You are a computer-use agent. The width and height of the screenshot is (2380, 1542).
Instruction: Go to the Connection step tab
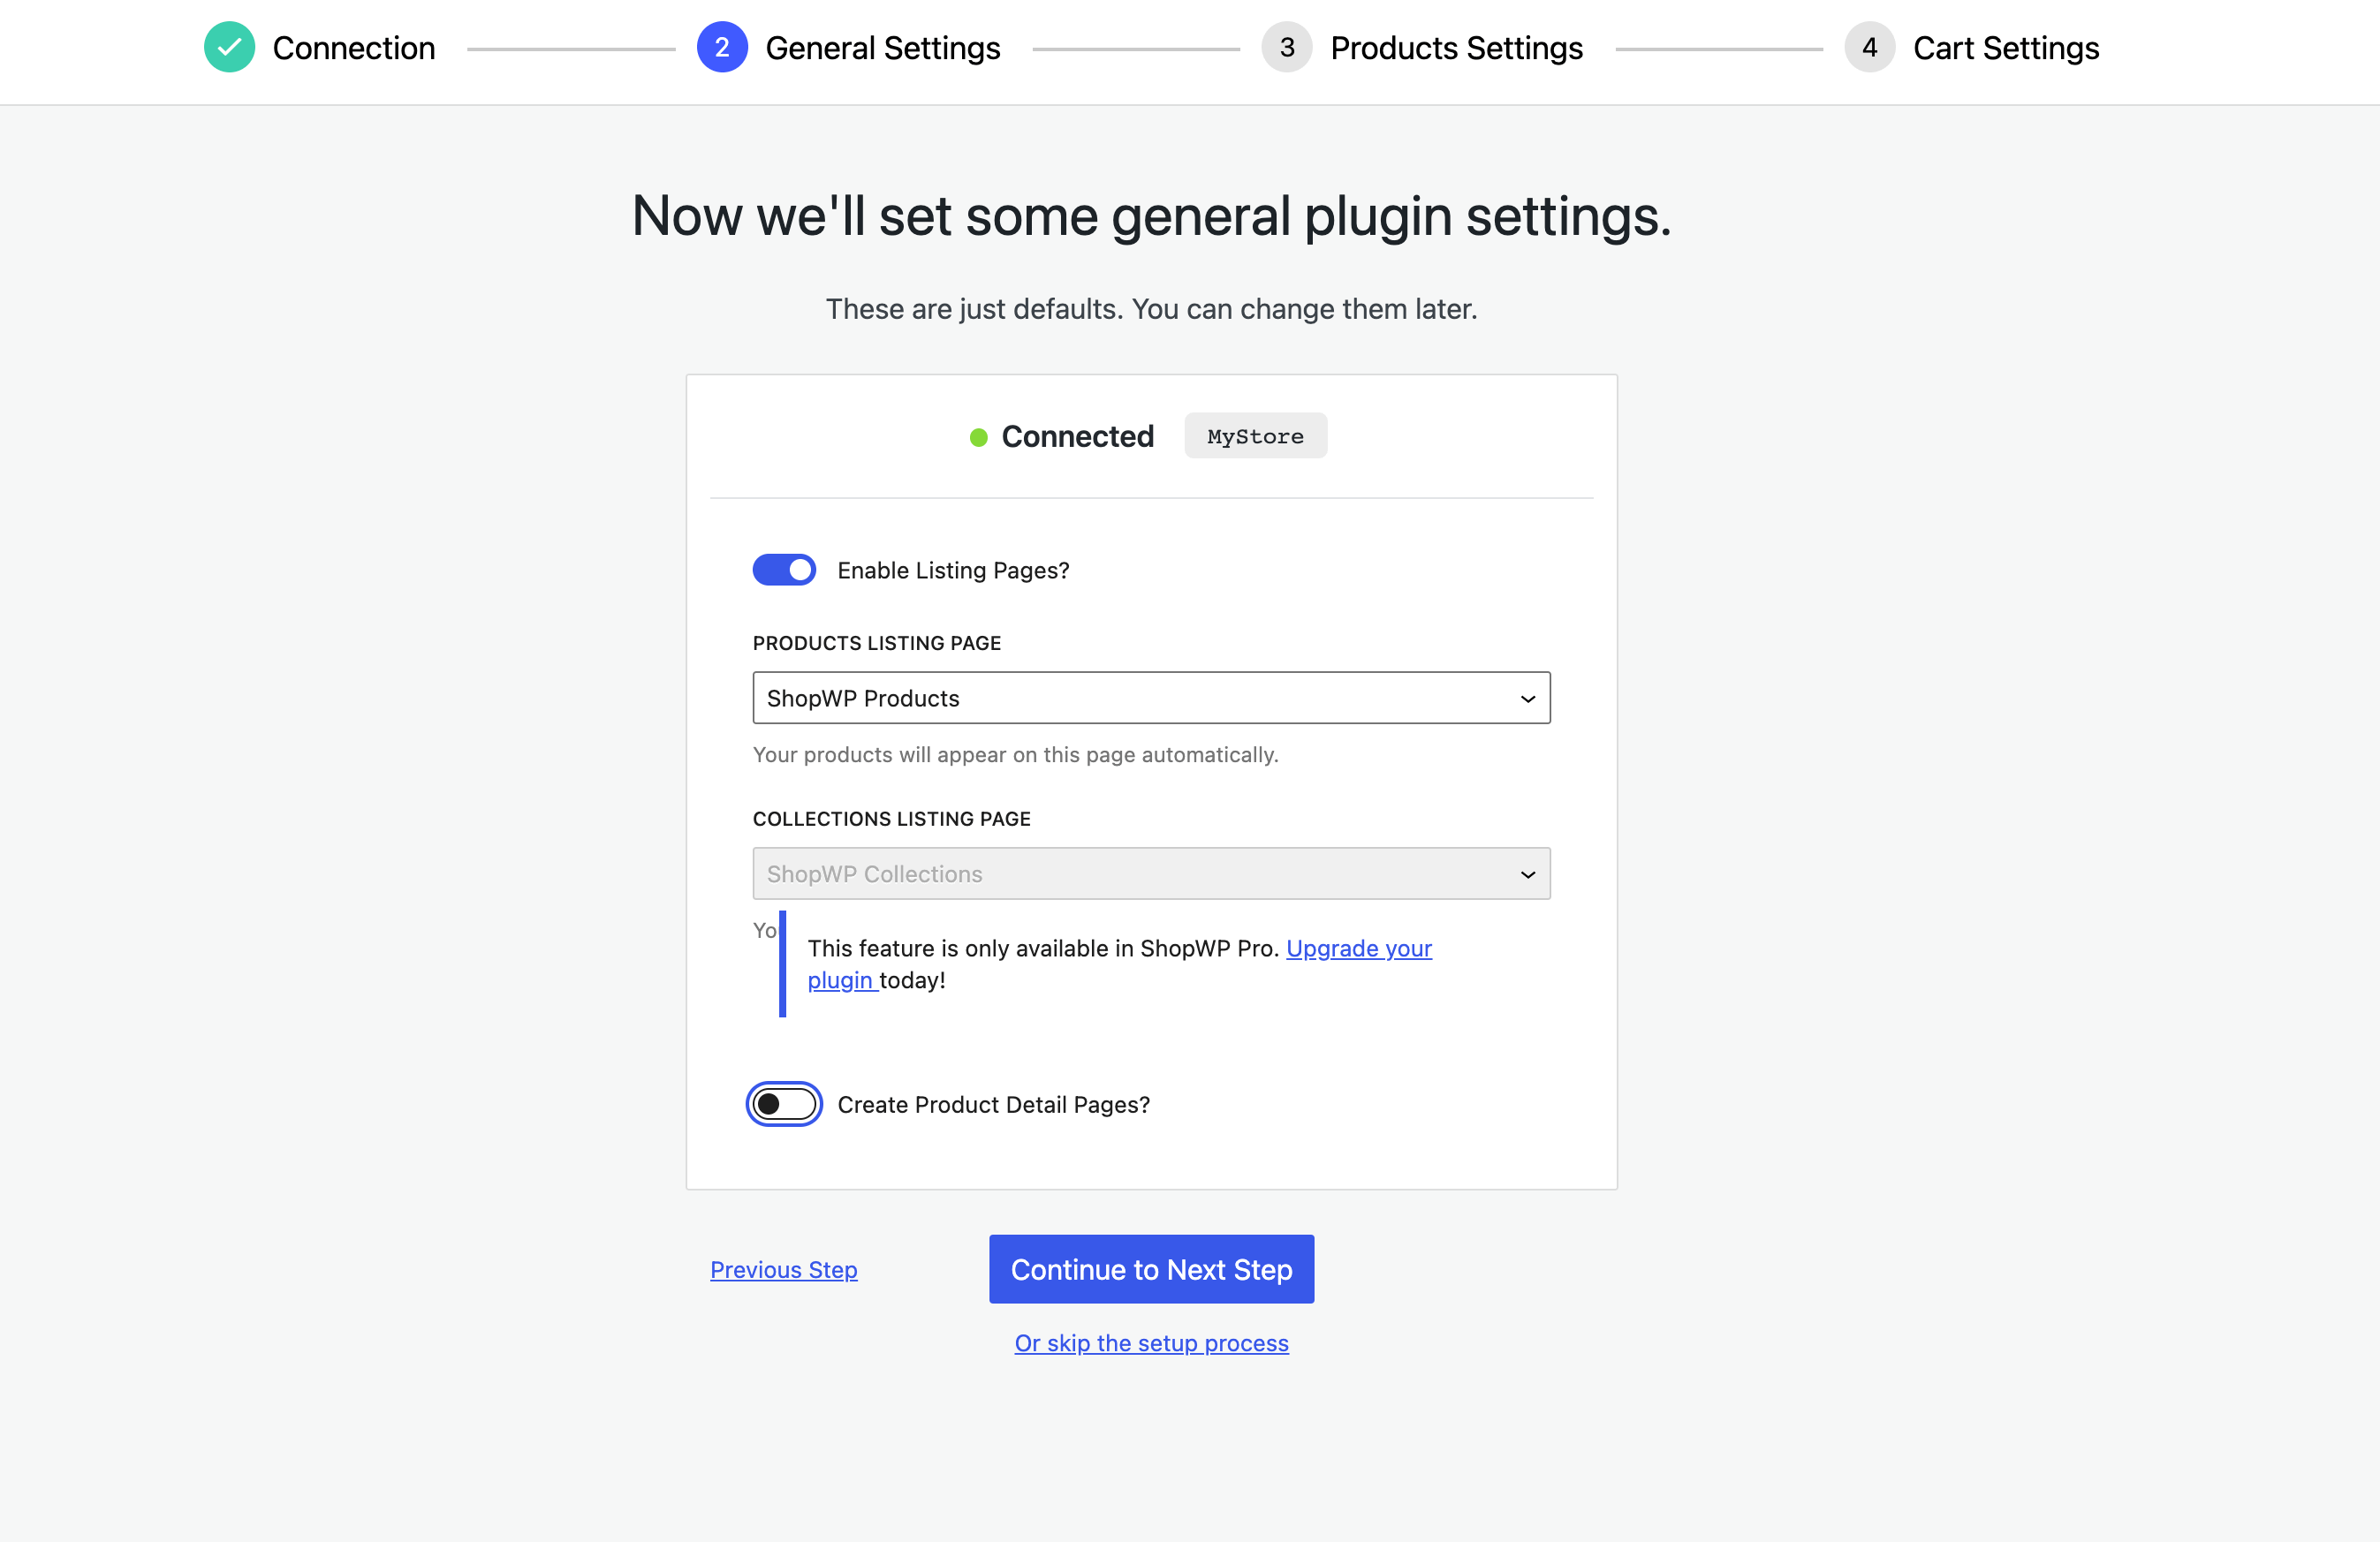[353, 48]
